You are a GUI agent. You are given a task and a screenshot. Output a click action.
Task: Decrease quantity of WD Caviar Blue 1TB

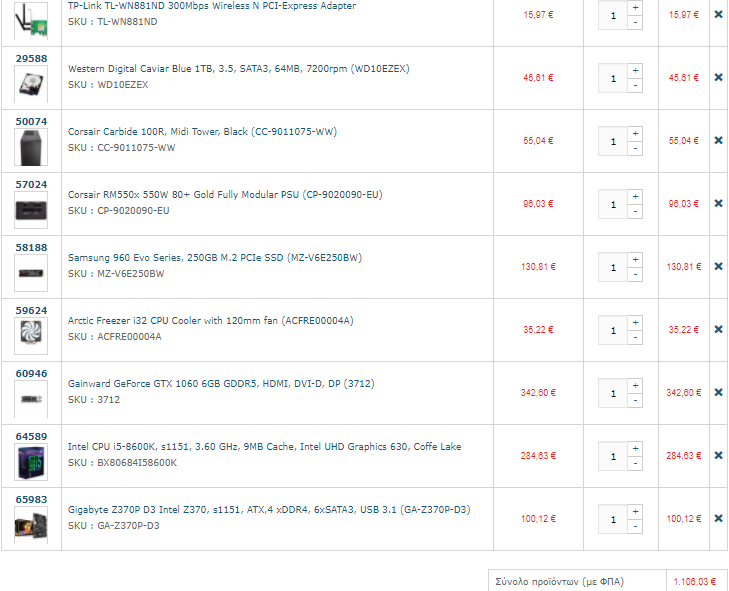[635, 86]
